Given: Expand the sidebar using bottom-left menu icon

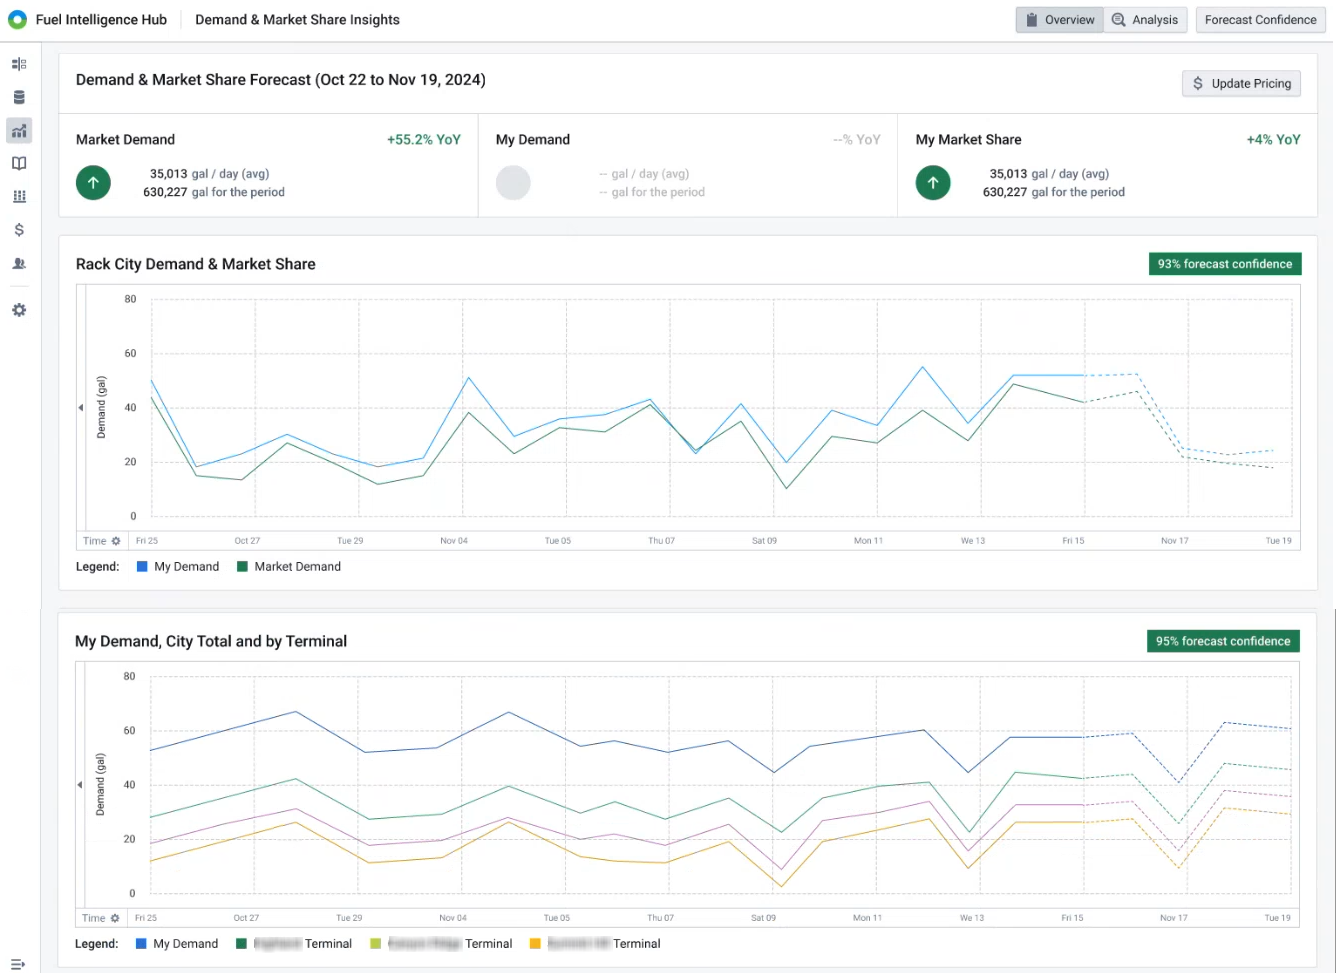Looking at the screenshot, I should (18, 964).
